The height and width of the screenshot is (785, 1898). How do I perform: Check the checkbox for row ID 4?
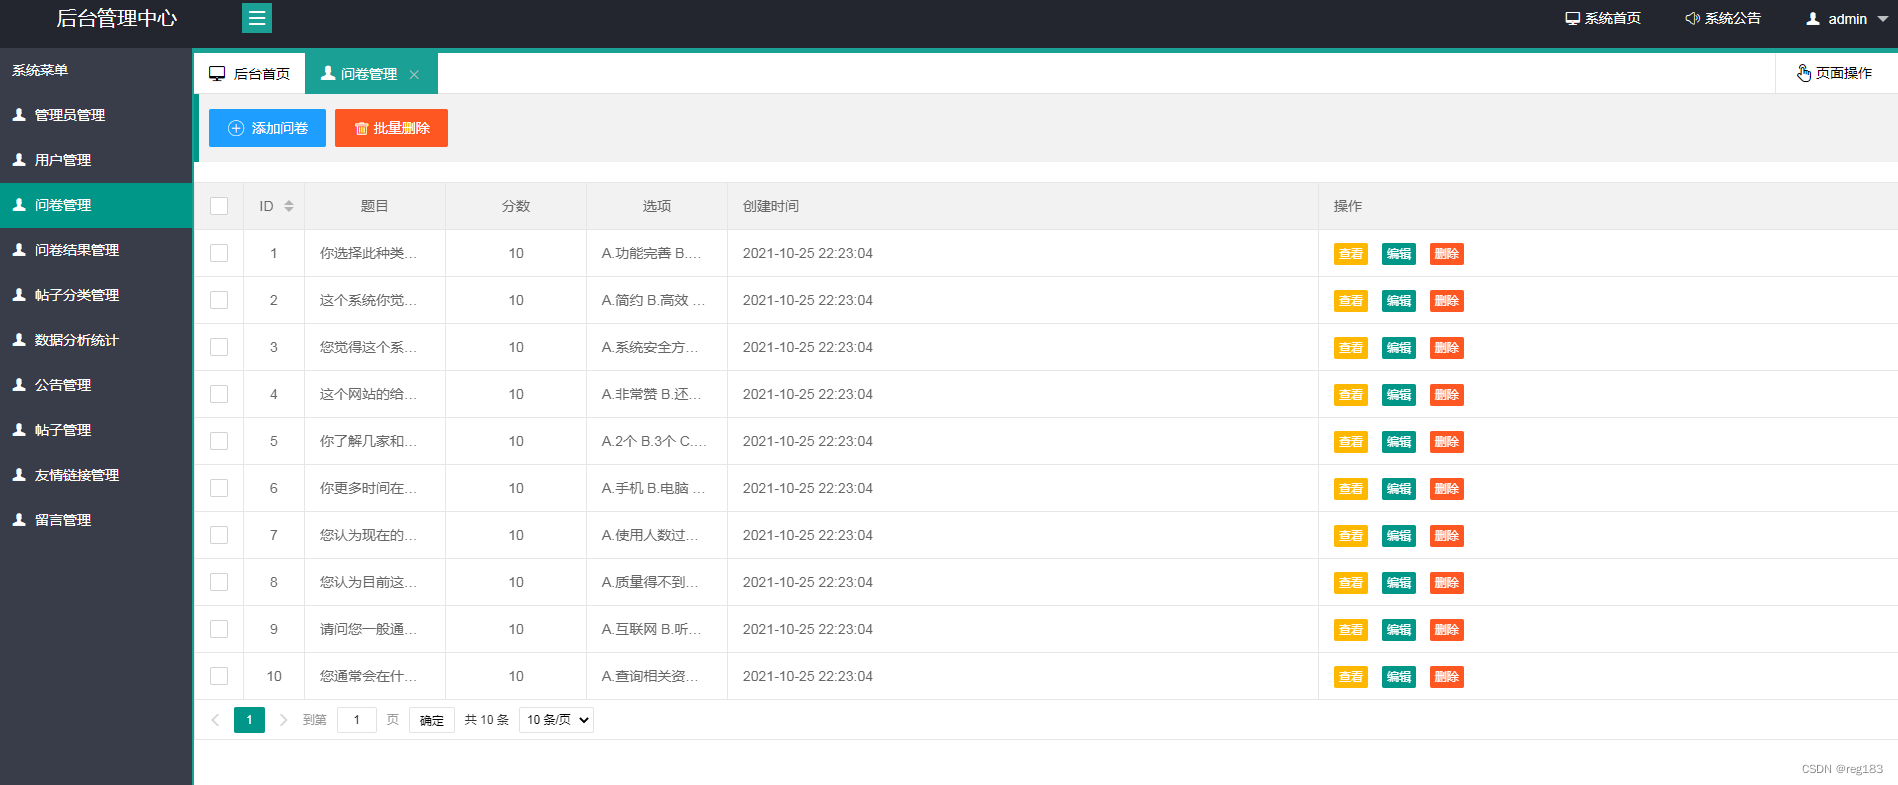[219, 394]
